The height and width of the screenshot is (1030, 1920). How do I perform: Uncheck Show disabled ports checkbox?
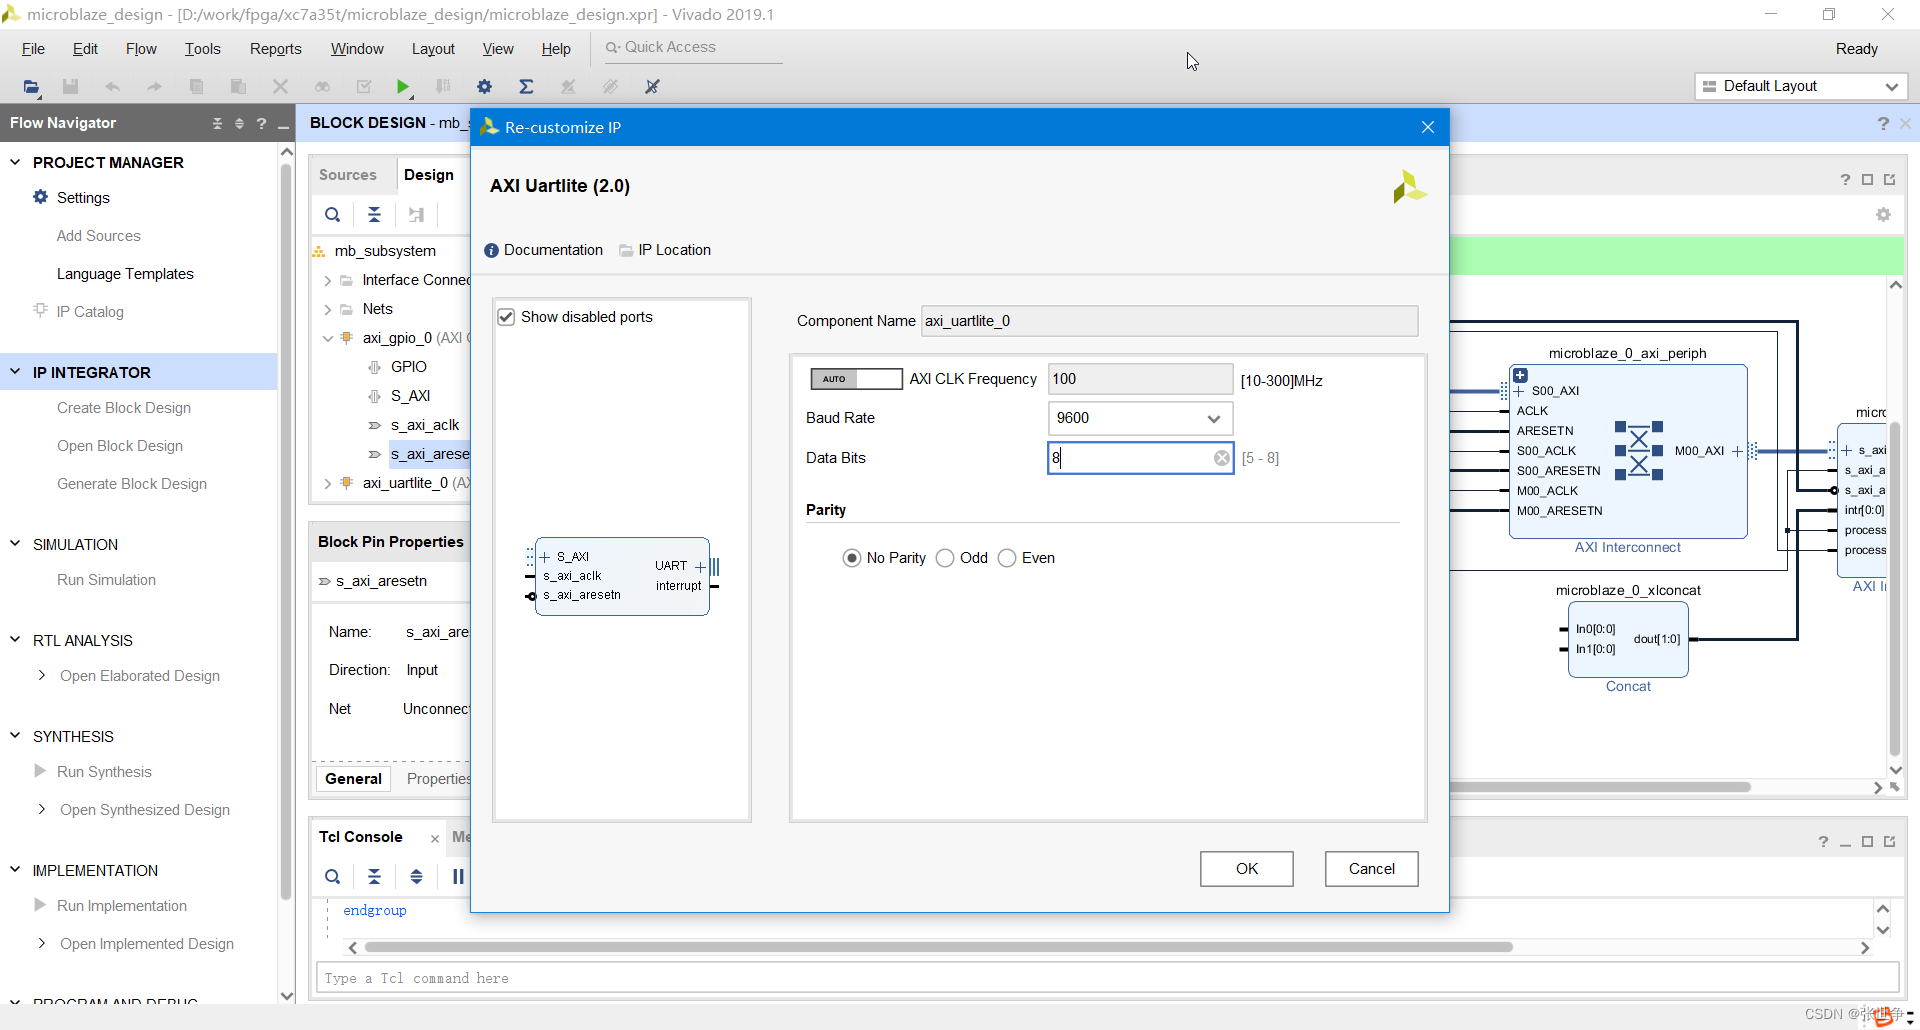tap(506, 317)
